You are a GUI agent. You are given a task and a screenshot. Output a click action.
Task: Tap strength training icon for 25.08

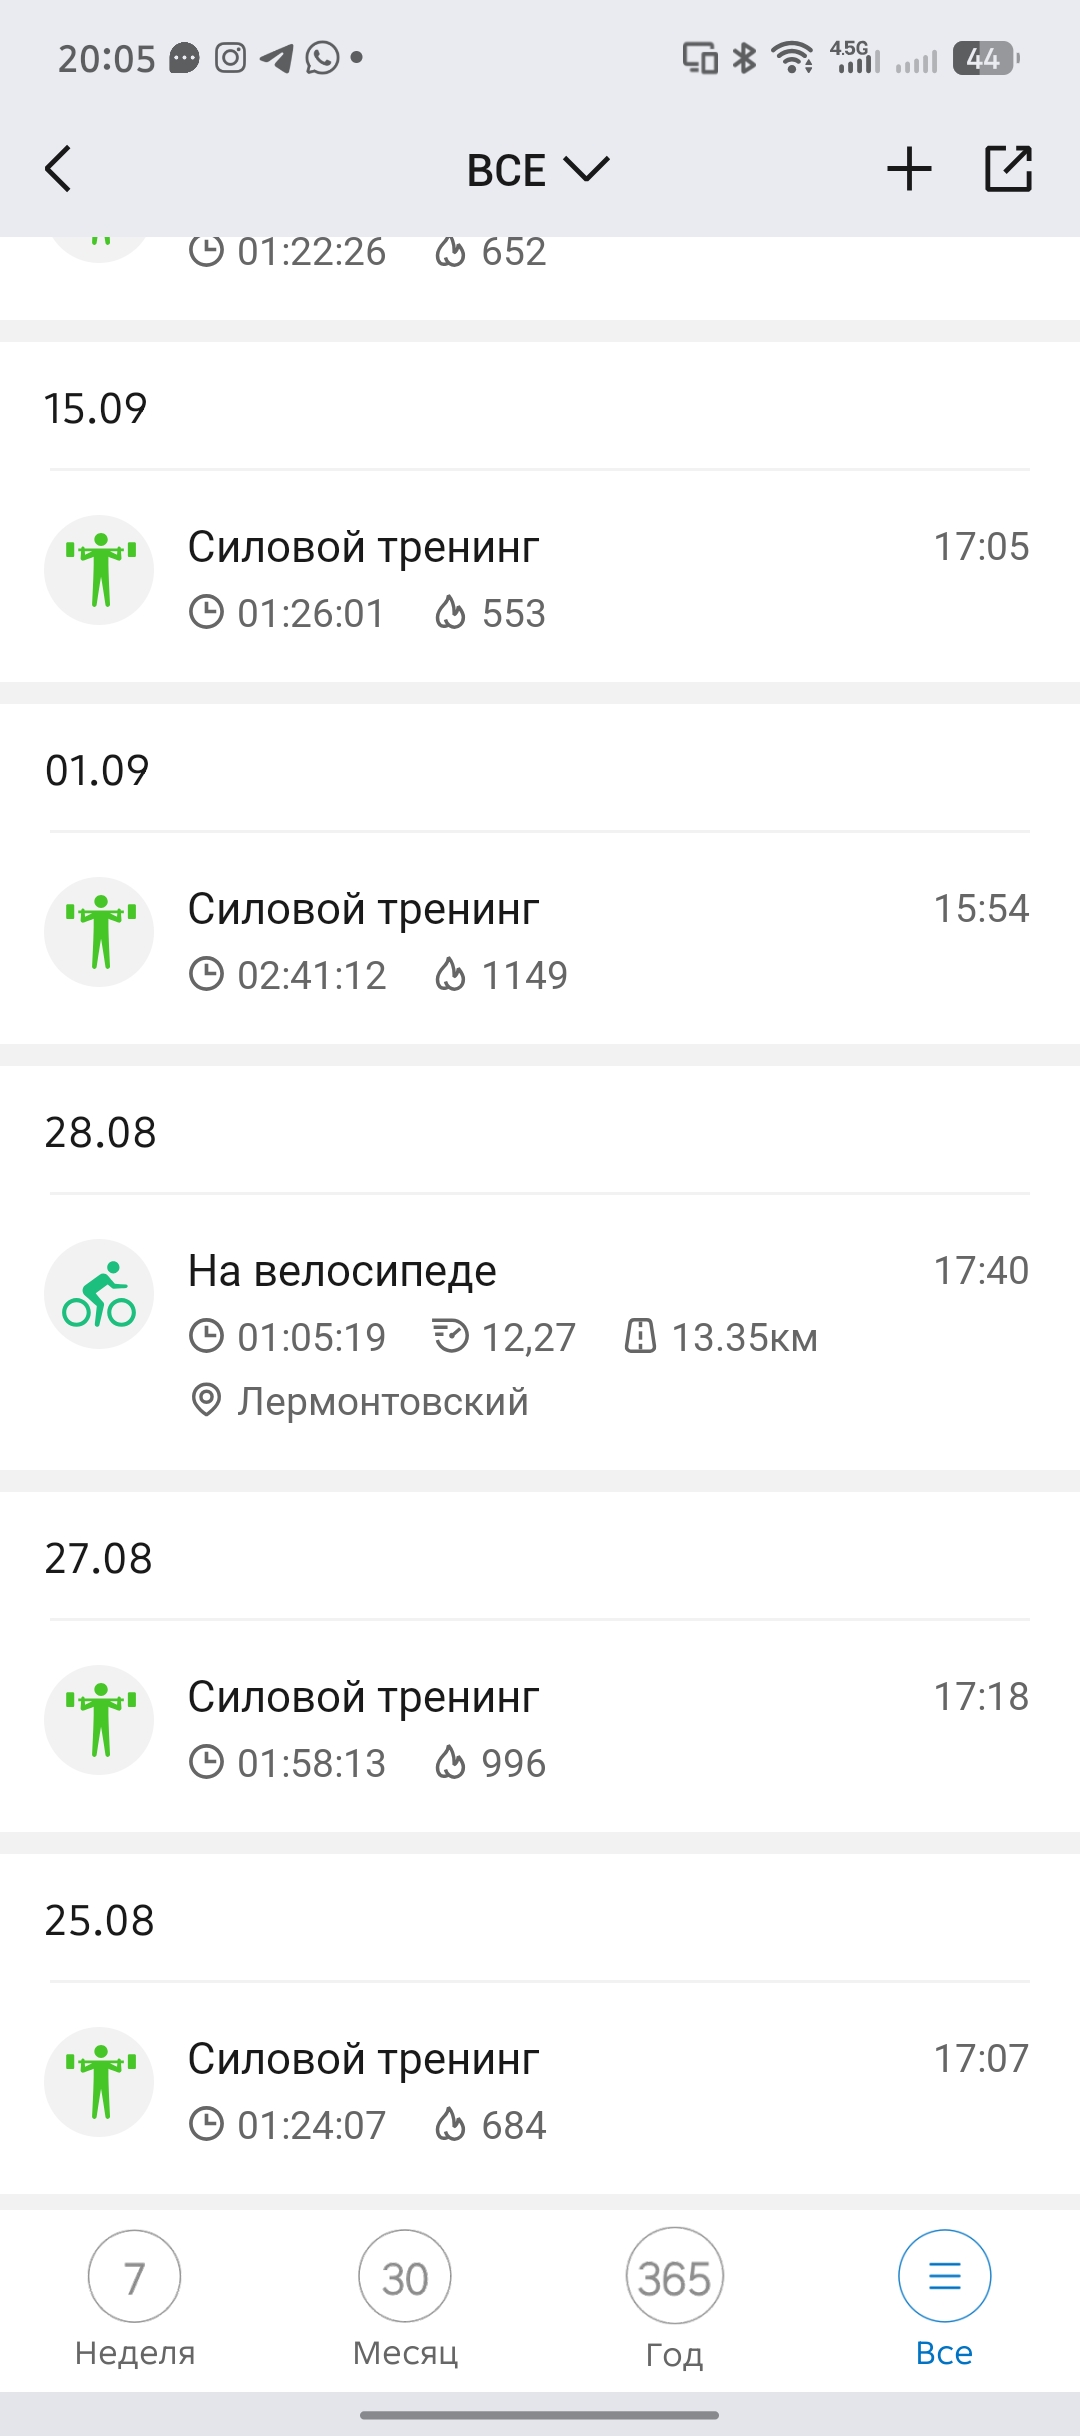pyautogui.click(x=99, y=2082)
